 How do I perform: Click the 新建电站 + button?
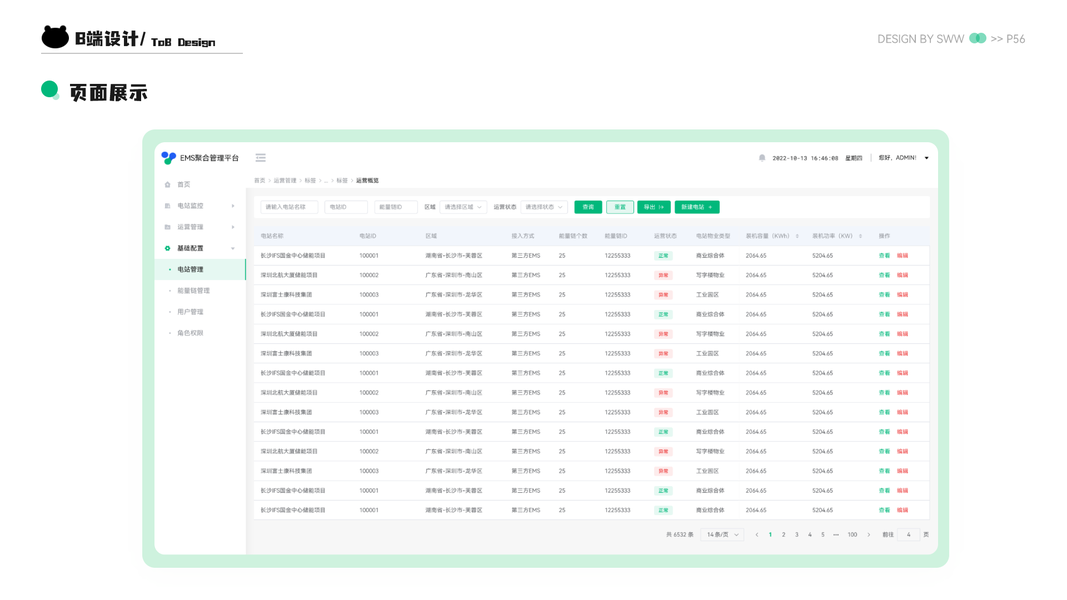tap(697, 207)
